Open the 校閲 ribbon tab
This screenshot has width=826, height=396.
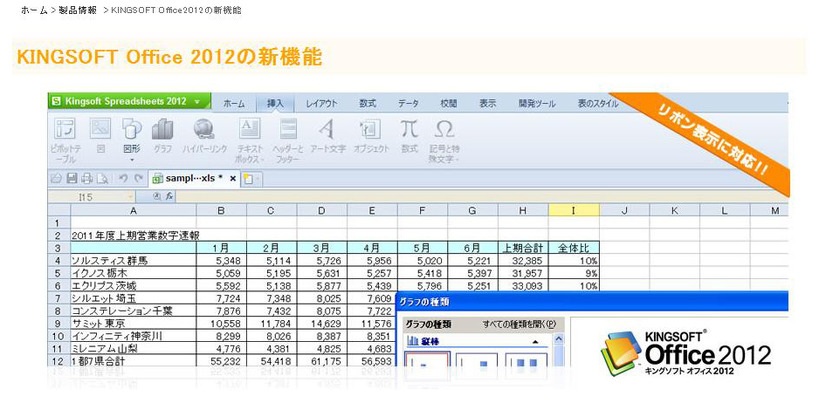coord(448,104)
